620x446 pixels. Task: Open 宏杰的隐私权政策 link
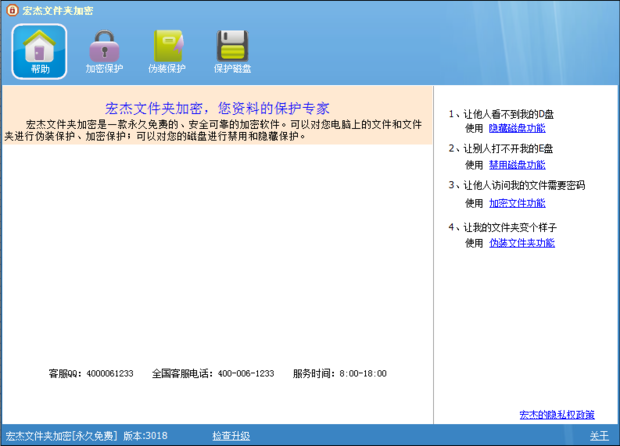557,415
